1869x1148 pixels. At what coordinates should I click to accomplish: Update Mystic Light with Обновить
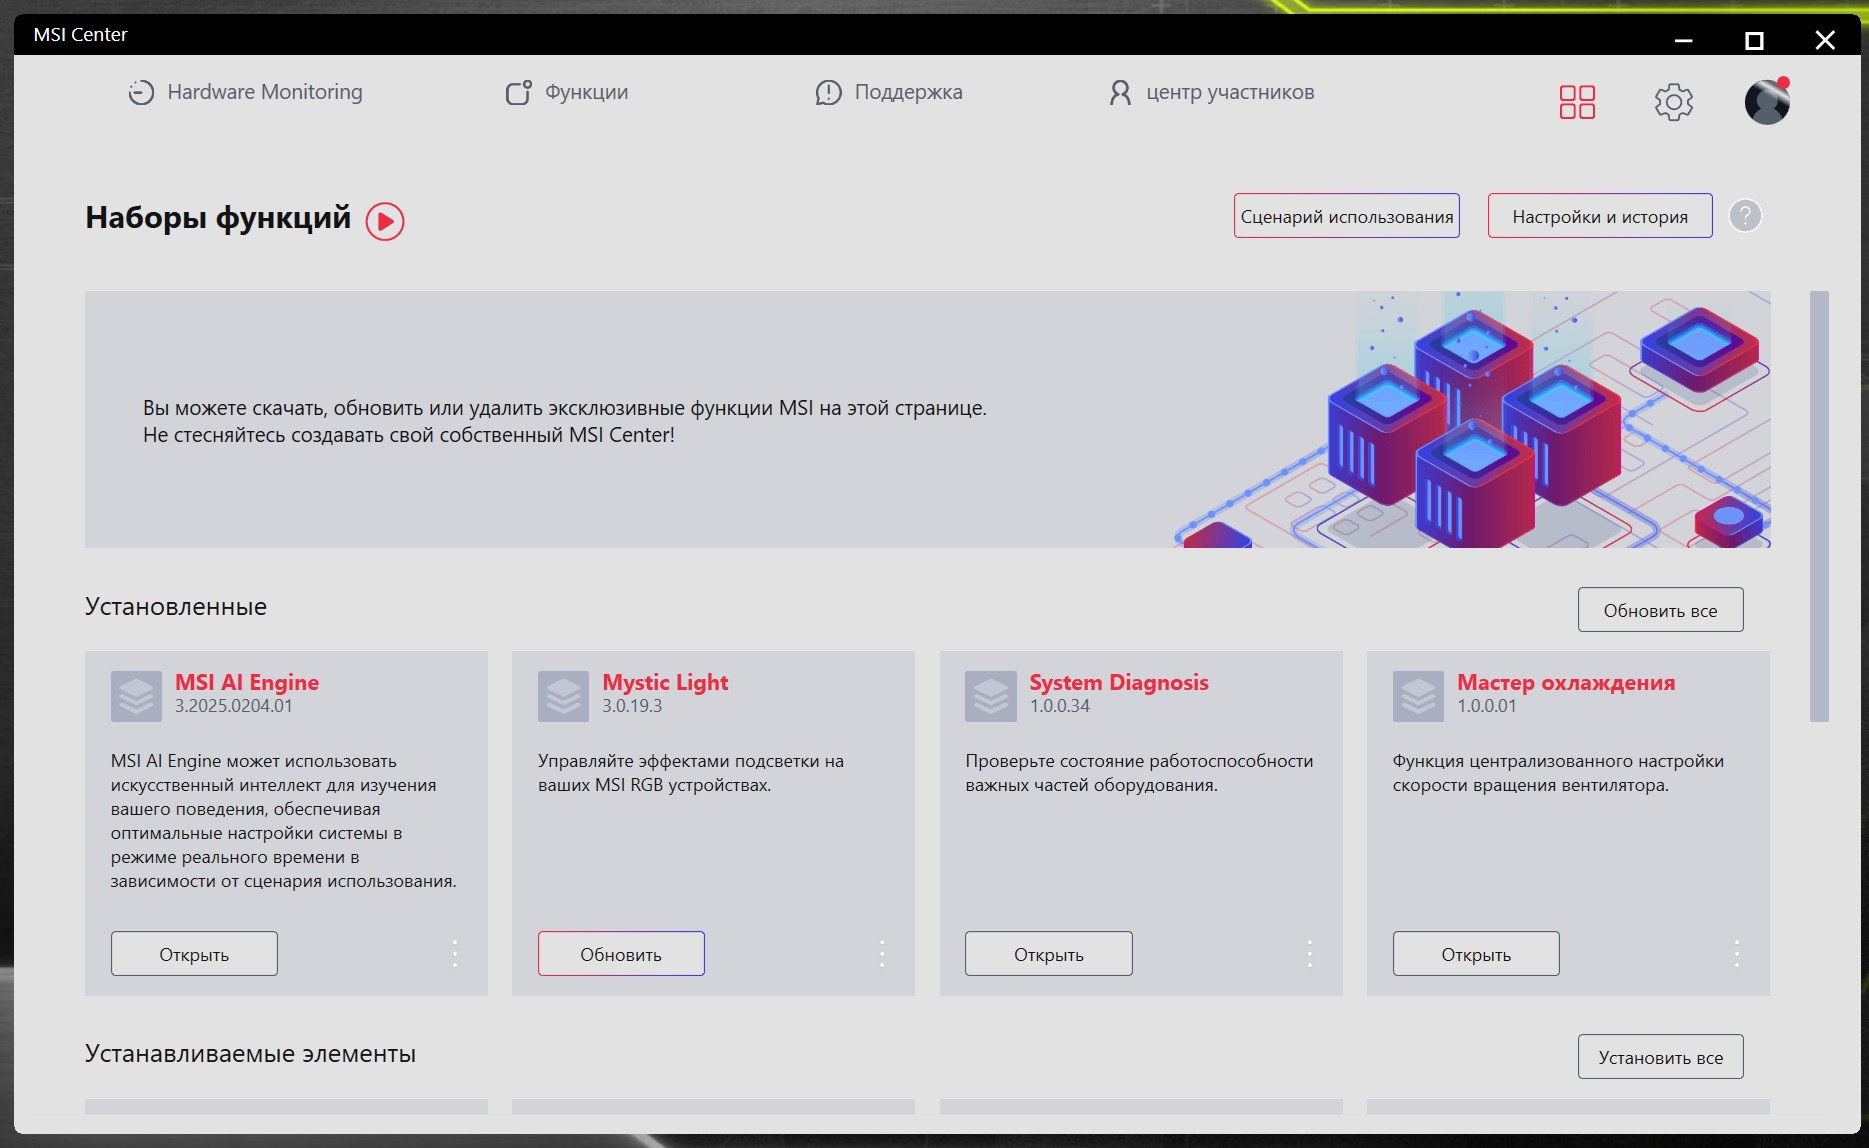tap(621, 954)
